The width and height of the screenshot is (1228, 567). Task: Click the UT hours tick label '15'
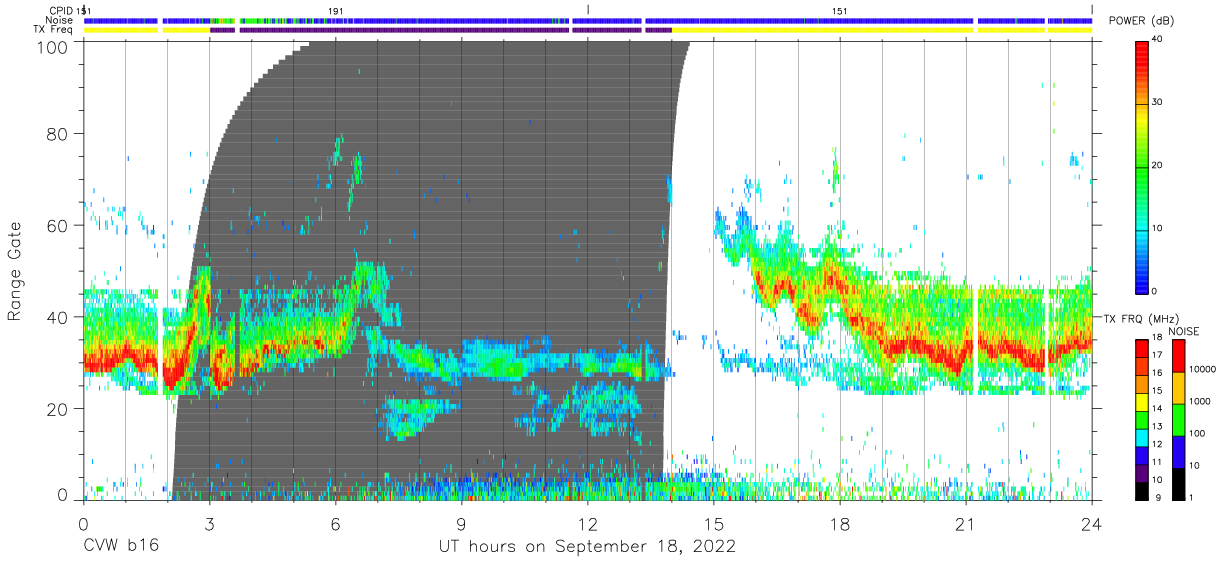(714, 523)
